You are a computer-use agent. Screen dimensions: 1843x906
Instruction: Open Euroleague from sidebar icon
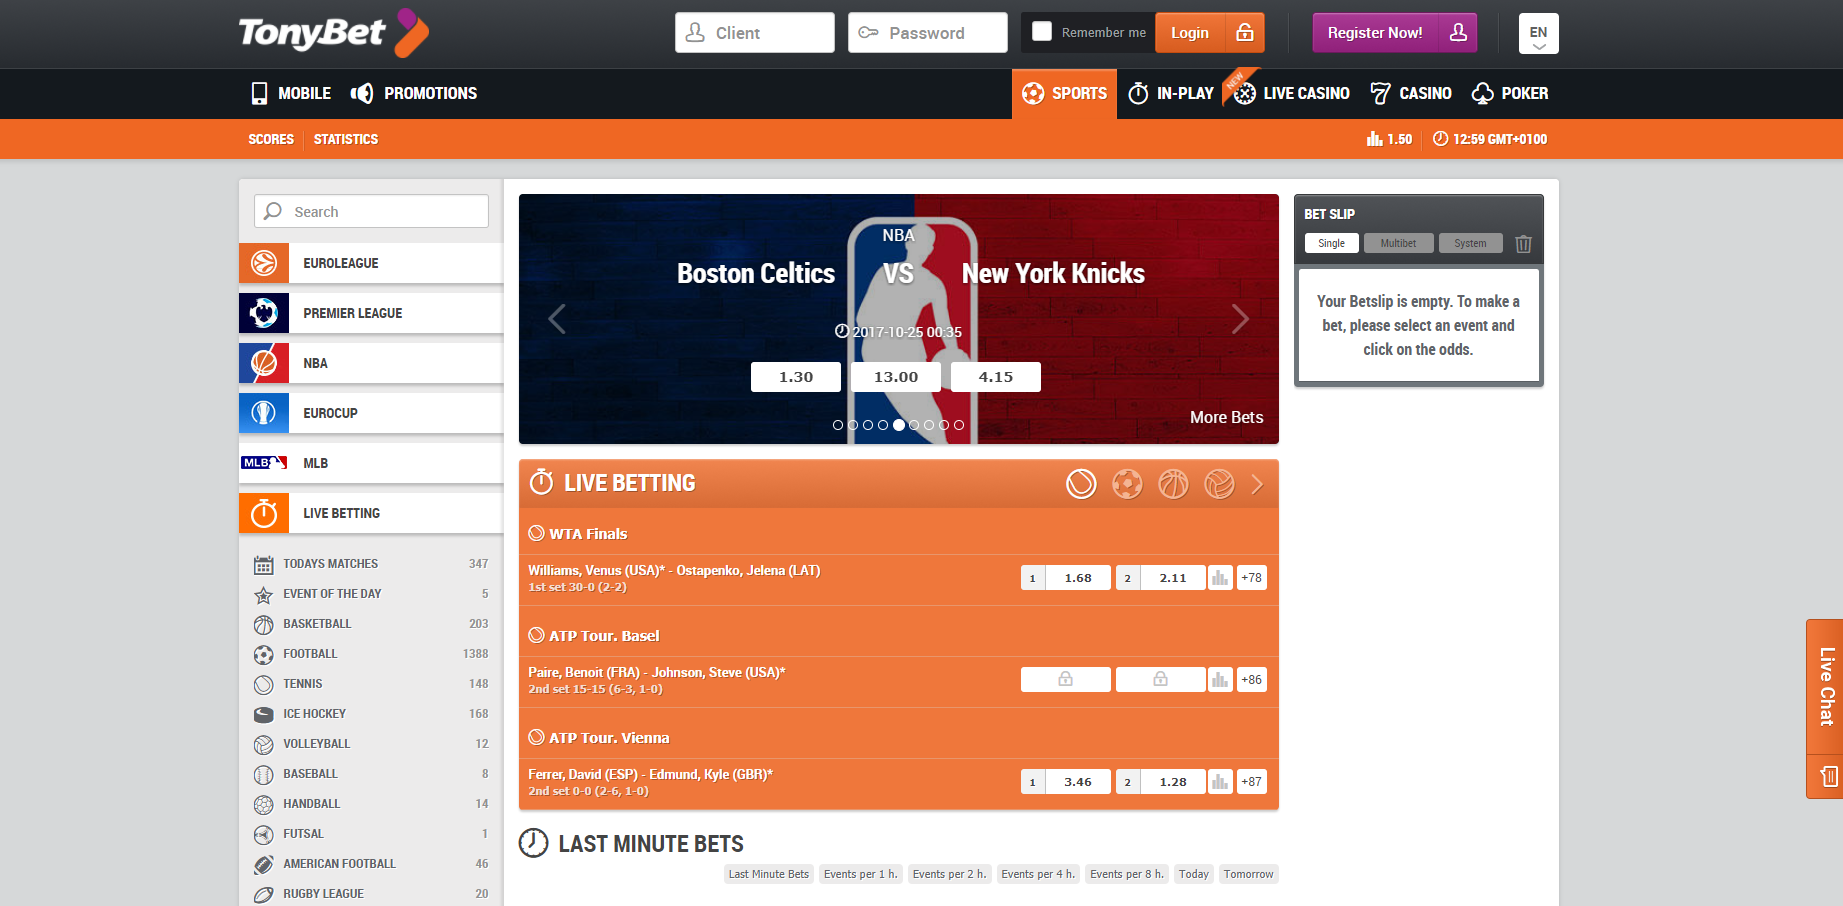[264, 263]
